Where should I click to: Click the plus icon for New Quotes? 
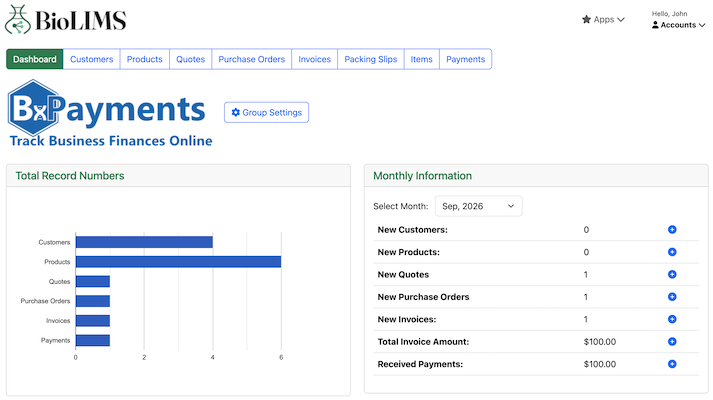(672, 274)
